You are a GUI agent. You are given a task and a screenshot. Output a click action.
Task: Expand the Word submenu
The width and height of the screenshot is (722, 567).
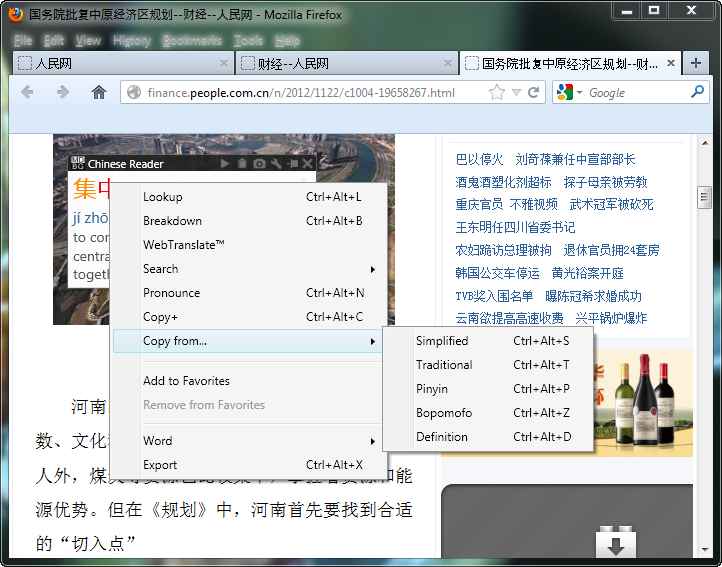(x=248, y=441)
